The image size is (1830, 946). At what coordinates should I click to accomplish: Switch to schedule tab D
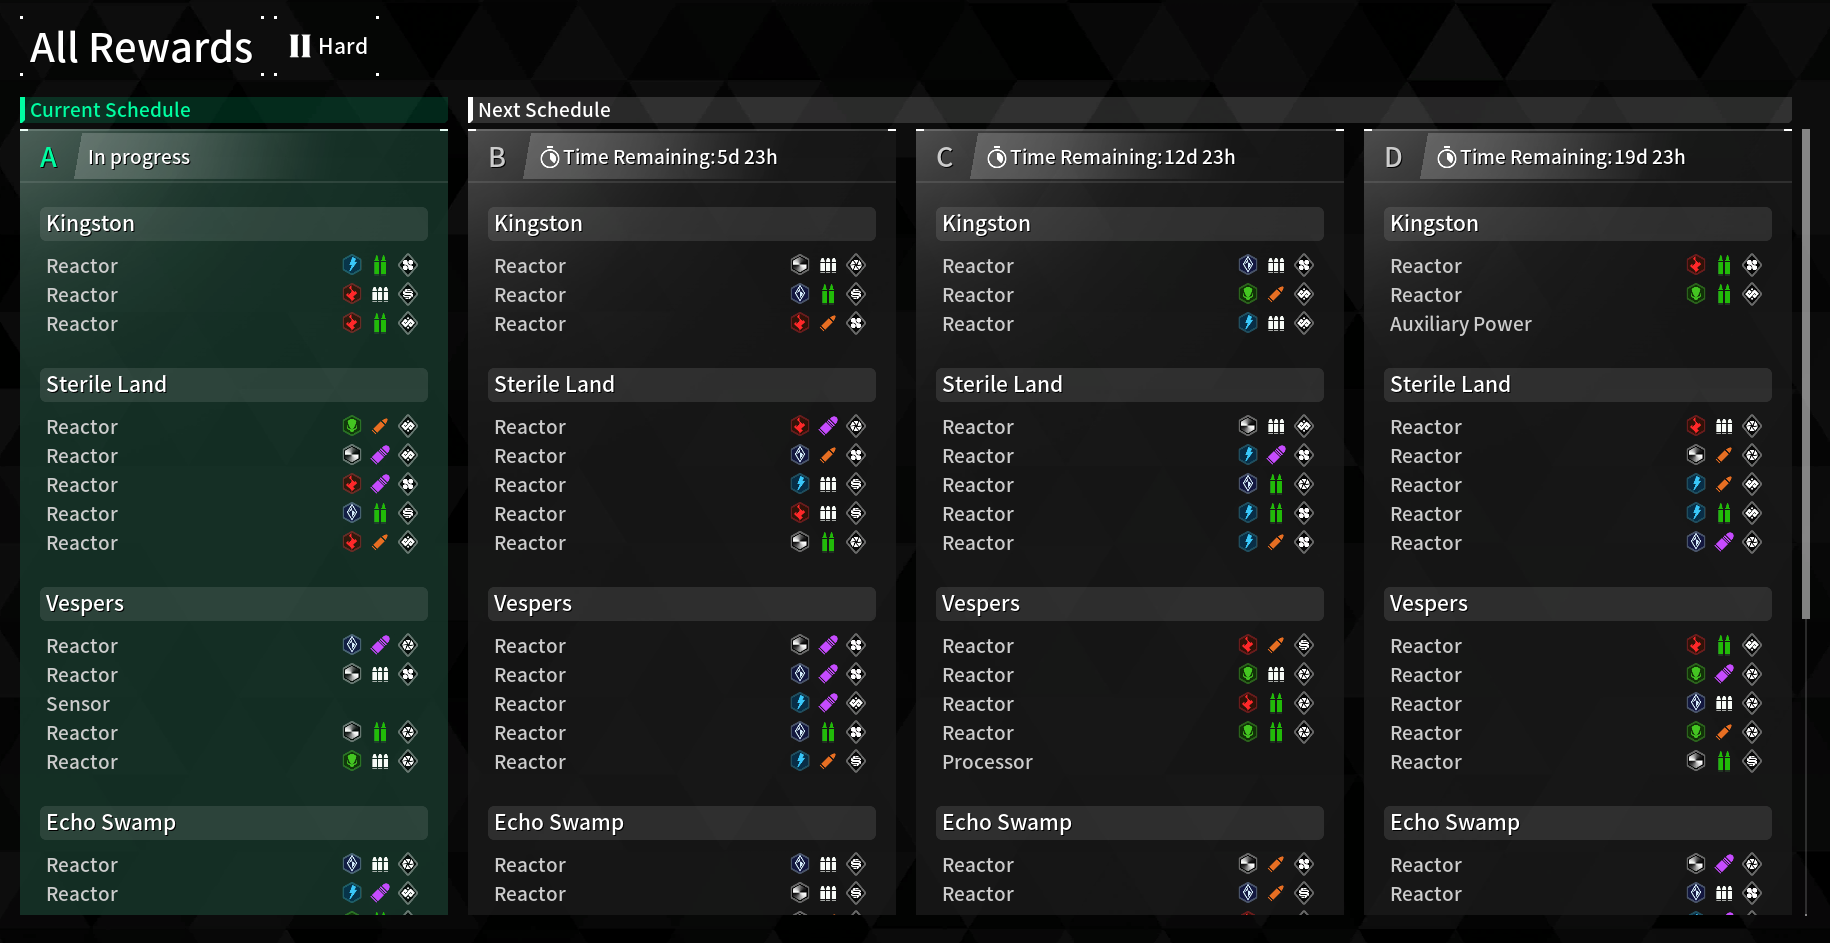(x=1393, y=156)
